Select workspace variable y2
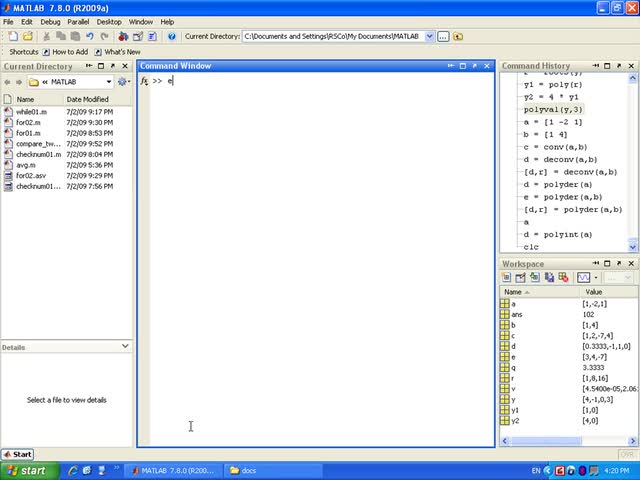 click(x=515, y=420)
